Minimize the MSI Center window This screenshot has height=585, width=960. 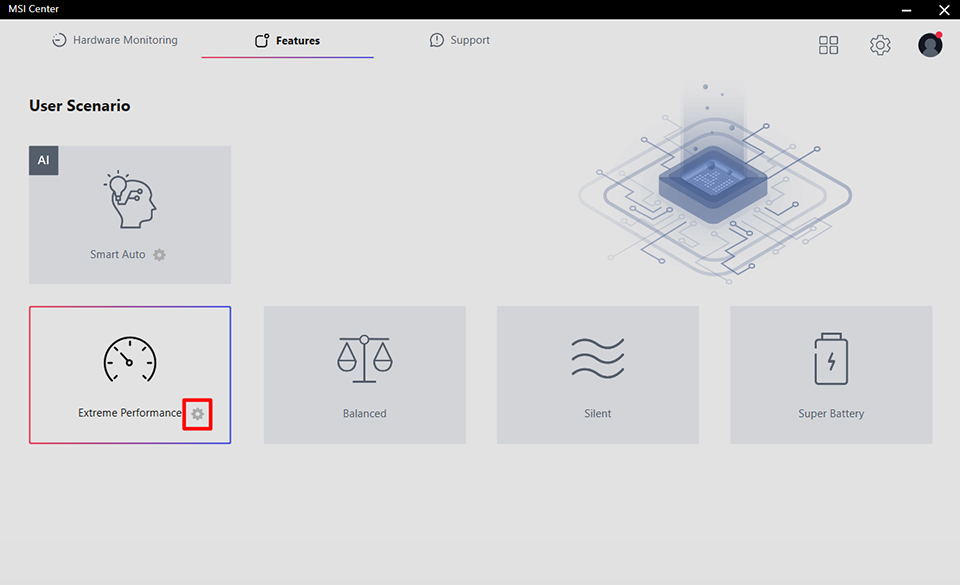pos(906,10)
